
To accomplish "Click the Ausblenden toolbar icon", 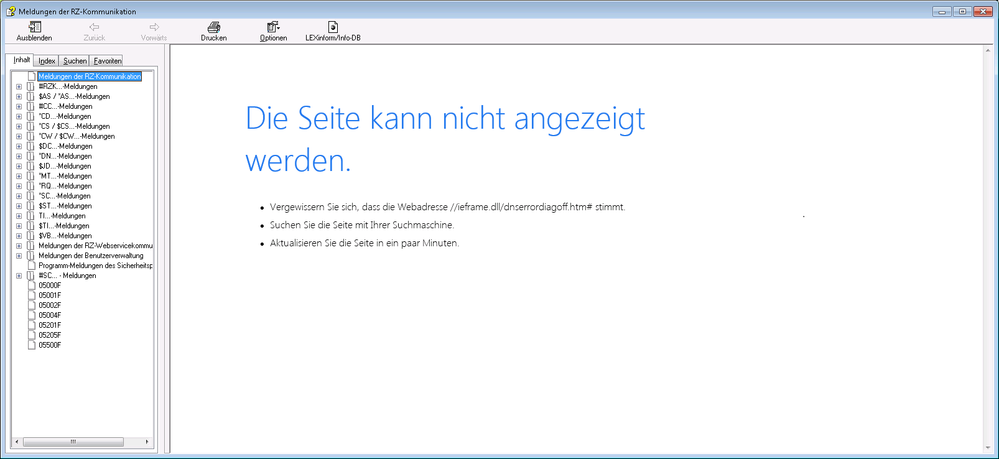I will pos(34,27).
